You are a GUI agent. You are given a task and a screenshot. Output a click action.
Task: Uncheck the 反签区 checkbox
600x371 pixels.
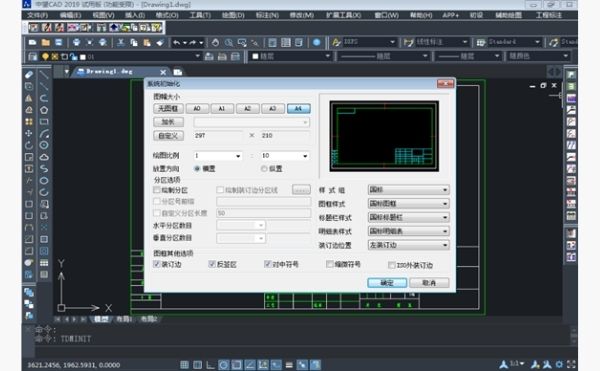point(212,264)
